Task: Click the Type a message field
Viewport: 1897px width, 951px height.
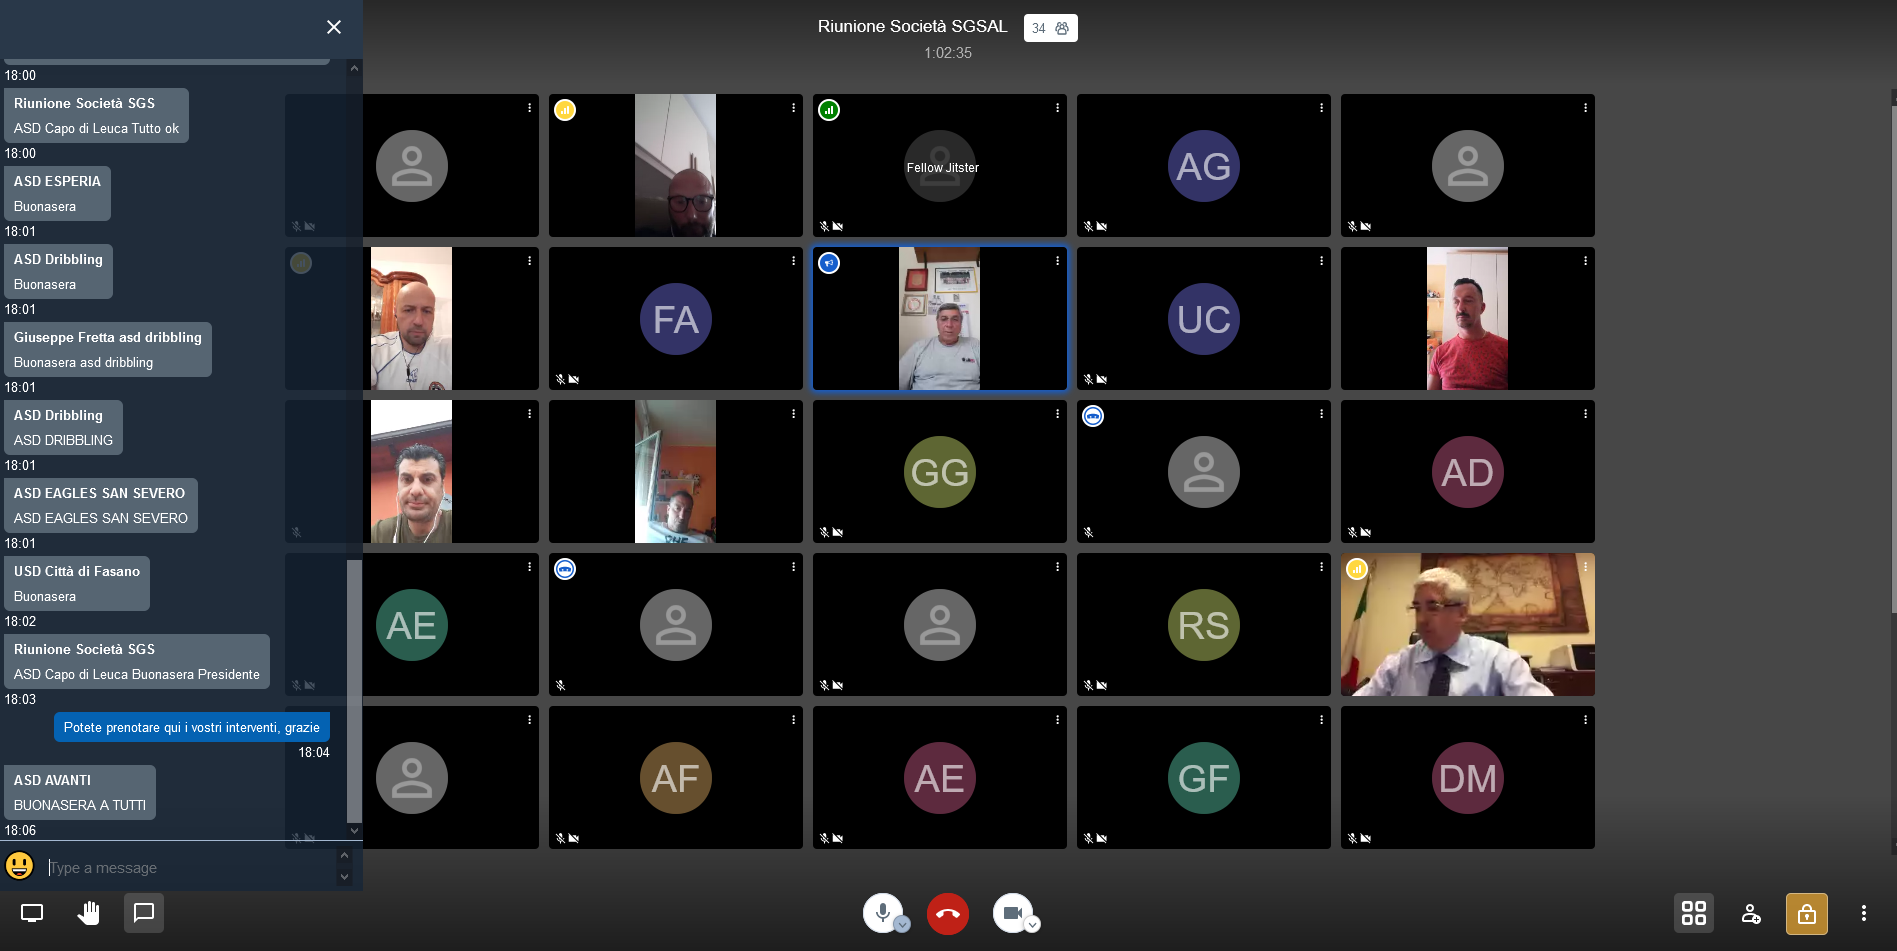Action: click(x=190, y=868)
